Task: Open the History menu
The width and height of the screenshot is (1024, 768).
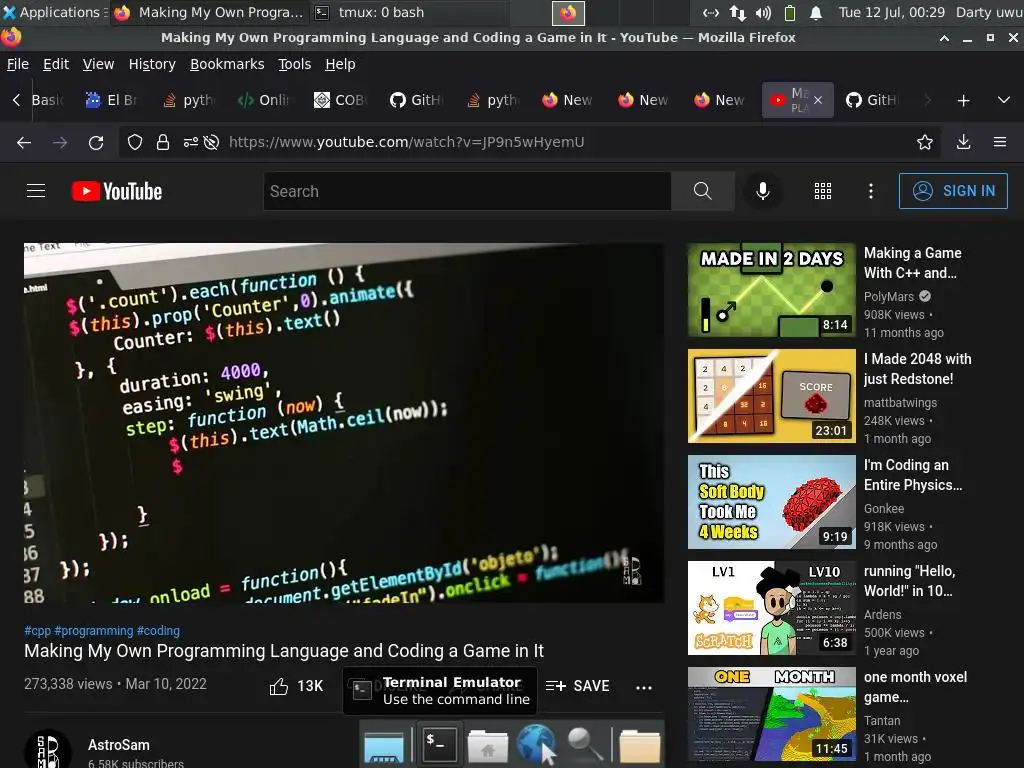Action: pos(152,64)
